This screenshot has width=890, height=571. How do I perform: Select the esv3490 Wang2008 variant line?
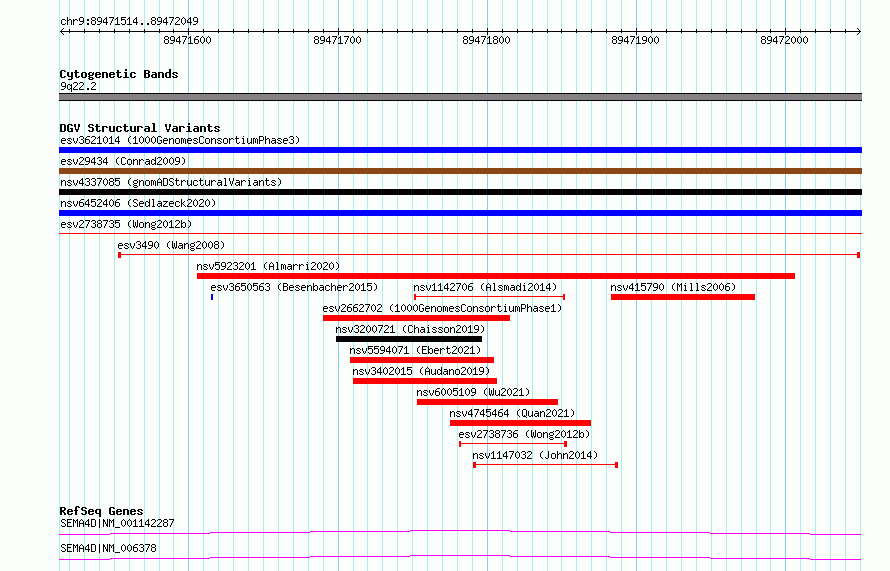click(x=489, y=255)
